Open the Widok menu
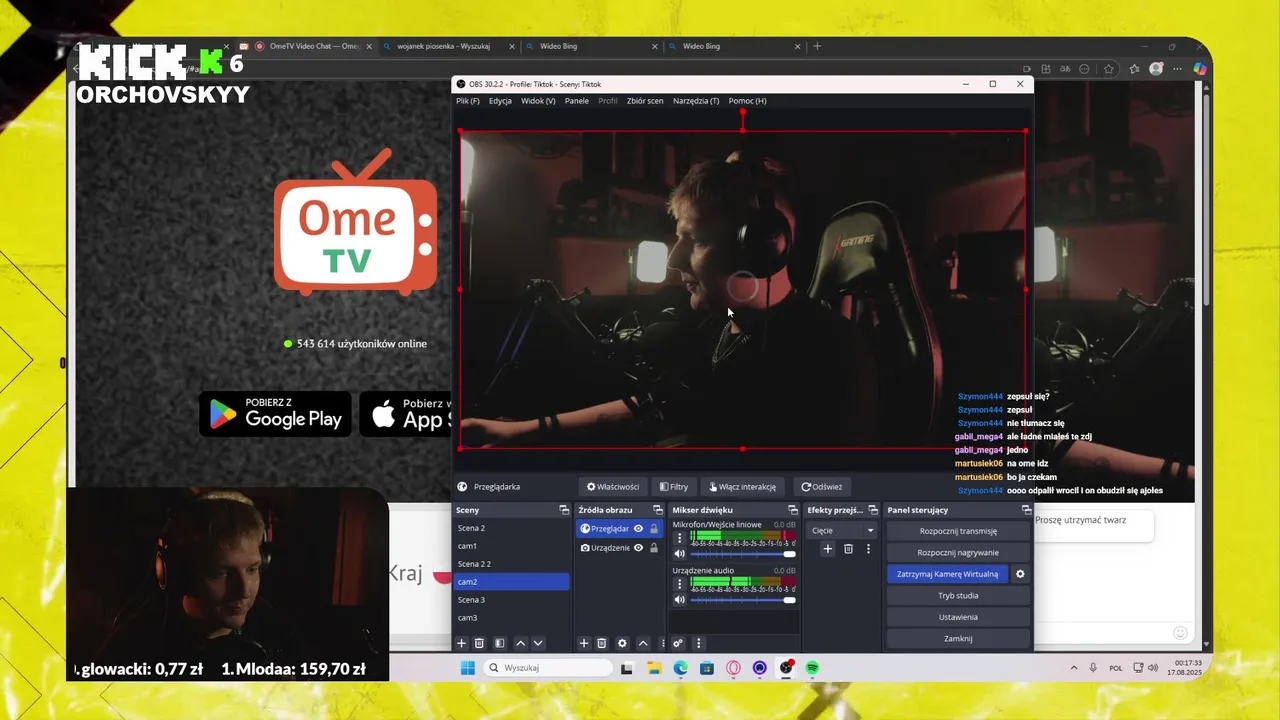 coord(538,101)
